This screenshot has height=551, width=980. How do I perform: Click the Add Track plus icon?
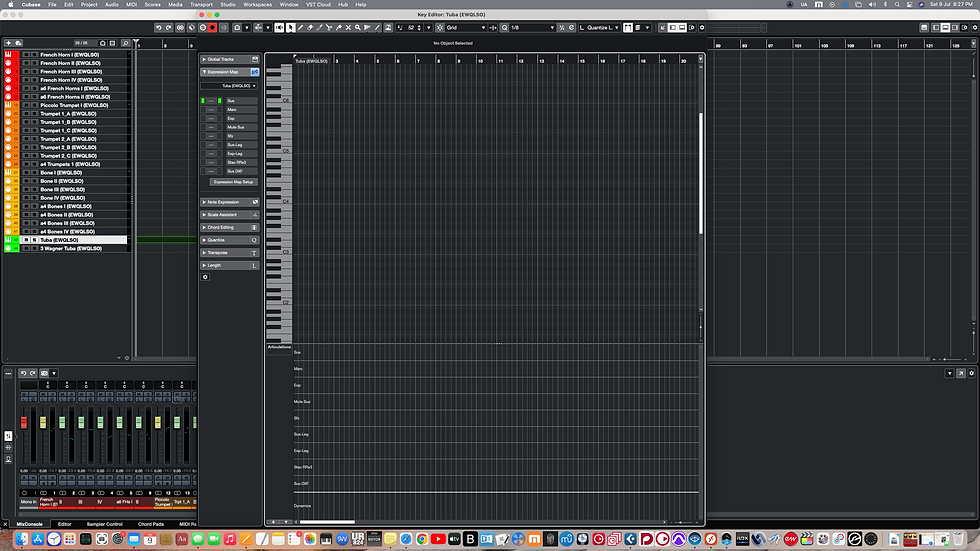(x=8, y=43)
